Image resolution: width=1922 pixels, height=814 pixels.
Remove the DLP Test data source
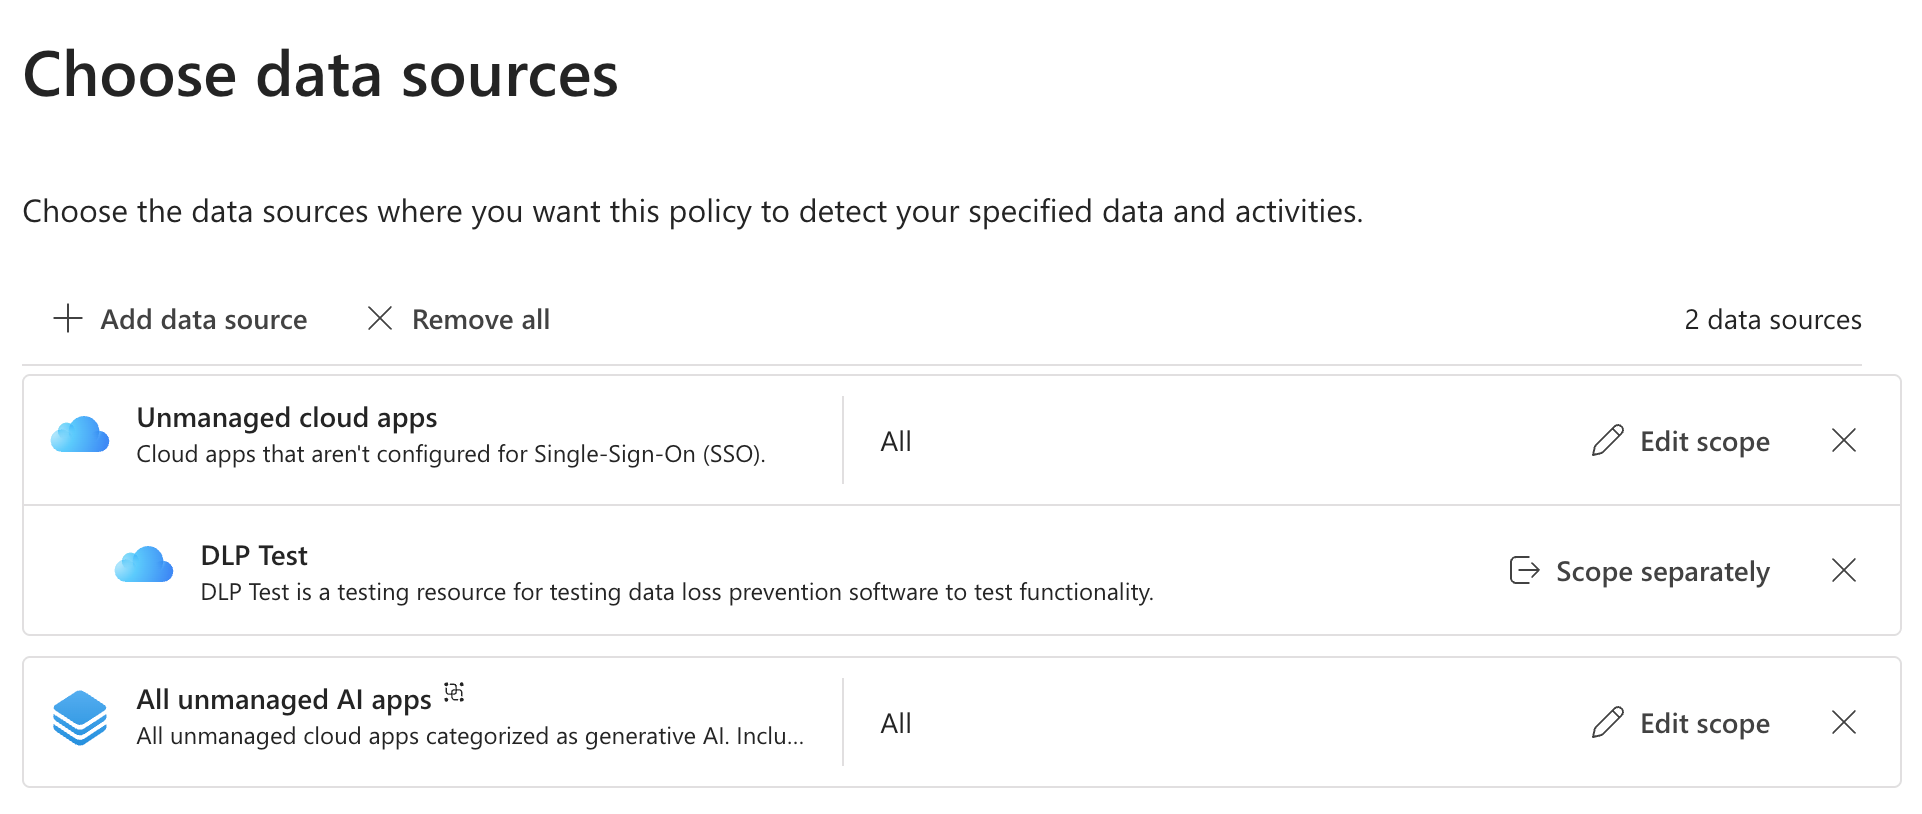(1844, 571)
